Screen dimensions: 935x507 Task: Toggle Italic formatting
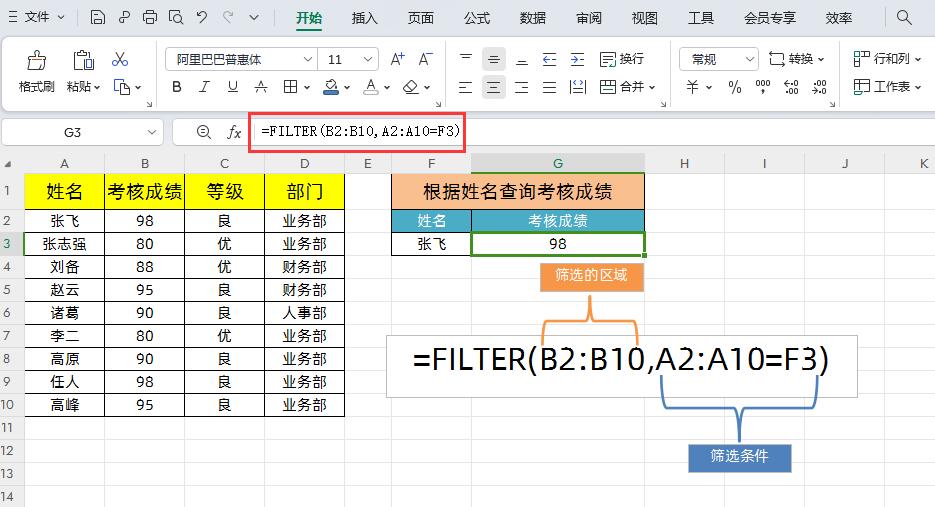pos(204,87)
